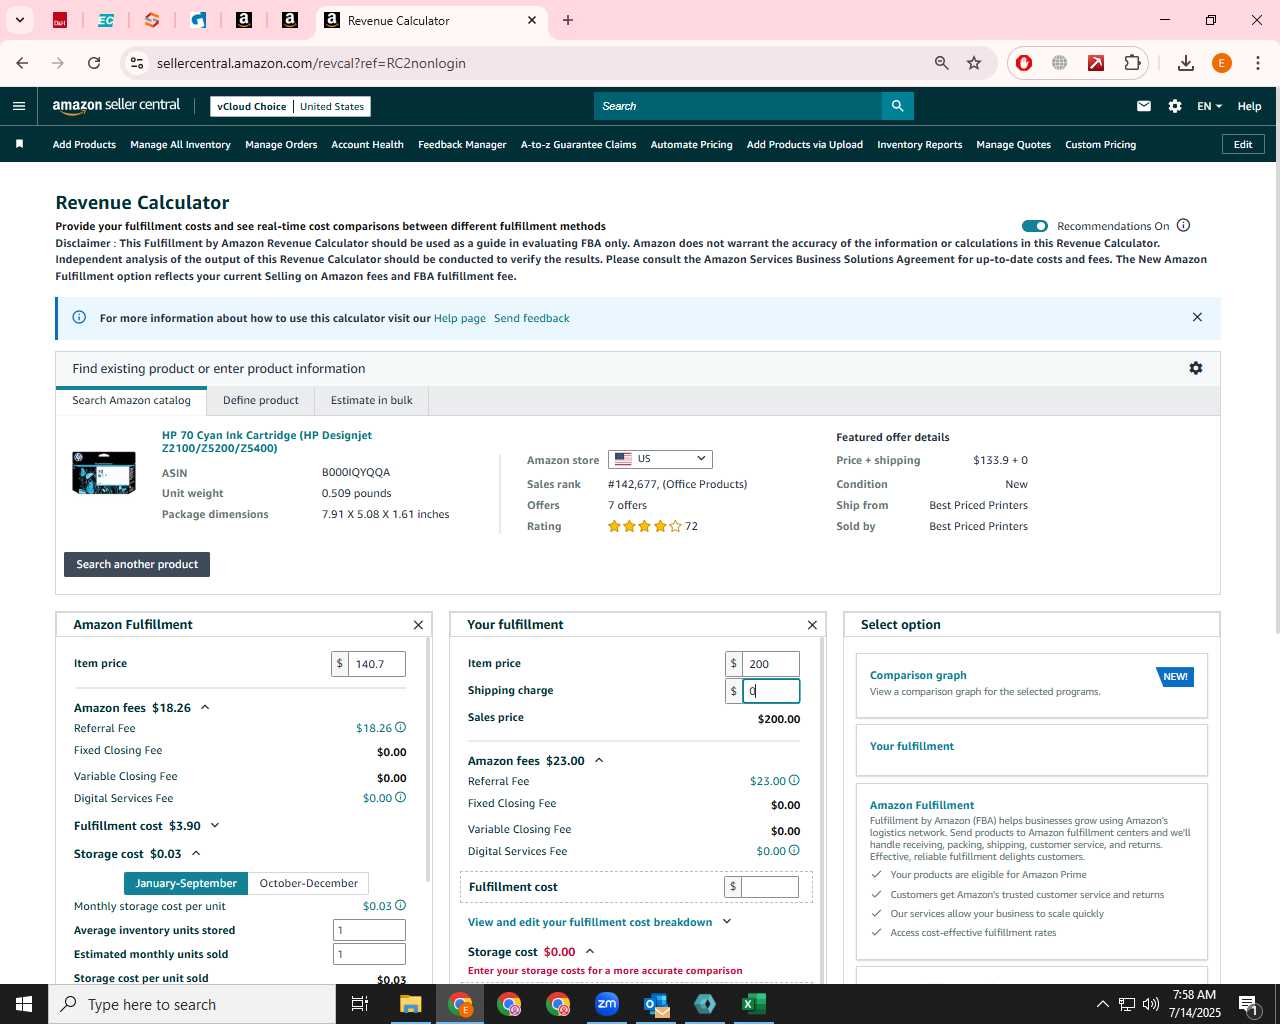Viewport: 1280px width, 1024px height.
Task: Open calculator settings gear in product panel
Action: point(1195,368)
